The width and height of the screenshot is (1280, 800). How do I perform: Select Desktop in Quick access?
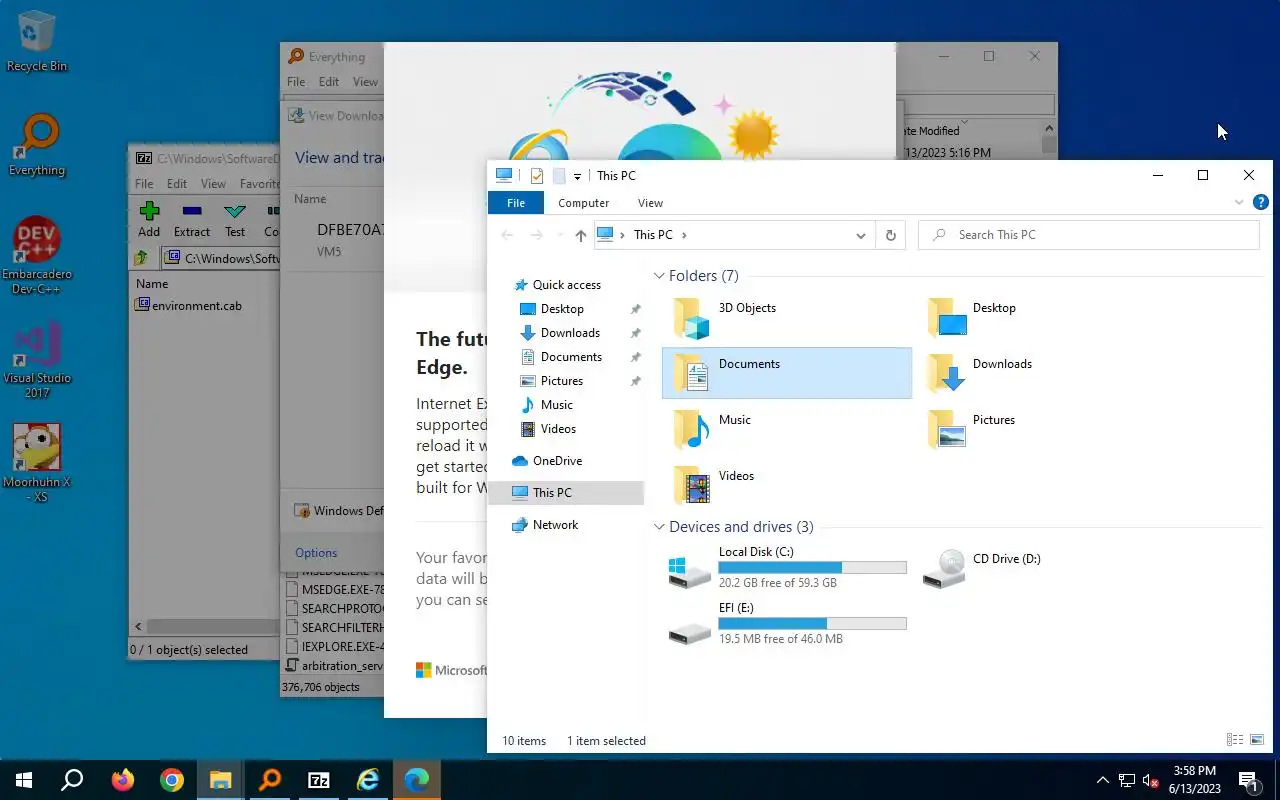pyautogui.click(x=562, y=309)
